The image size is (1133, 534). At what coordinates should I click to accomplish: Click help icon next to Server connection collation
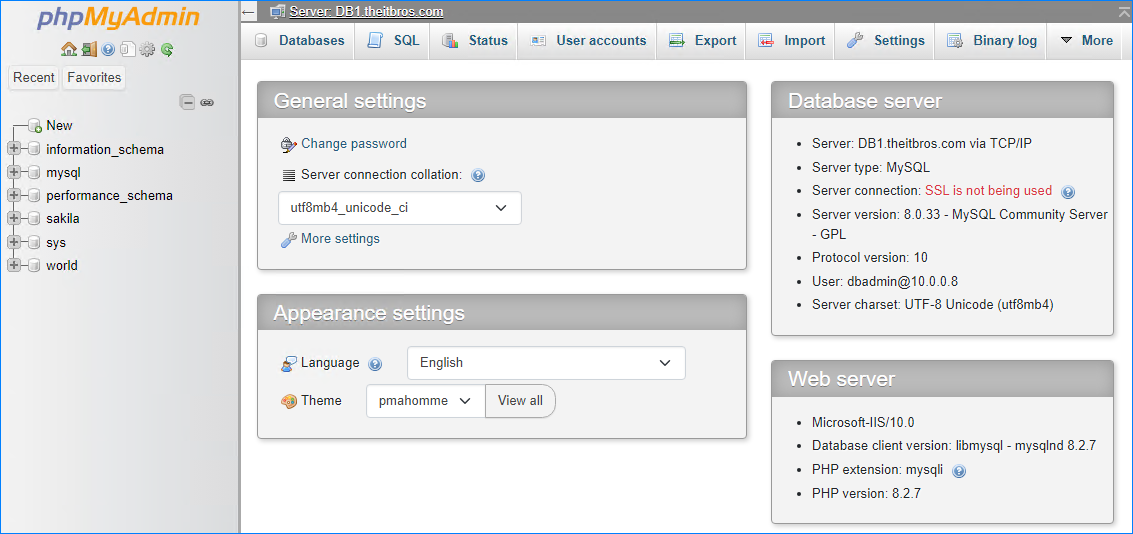pyautogui.click(x=478, y=175)
